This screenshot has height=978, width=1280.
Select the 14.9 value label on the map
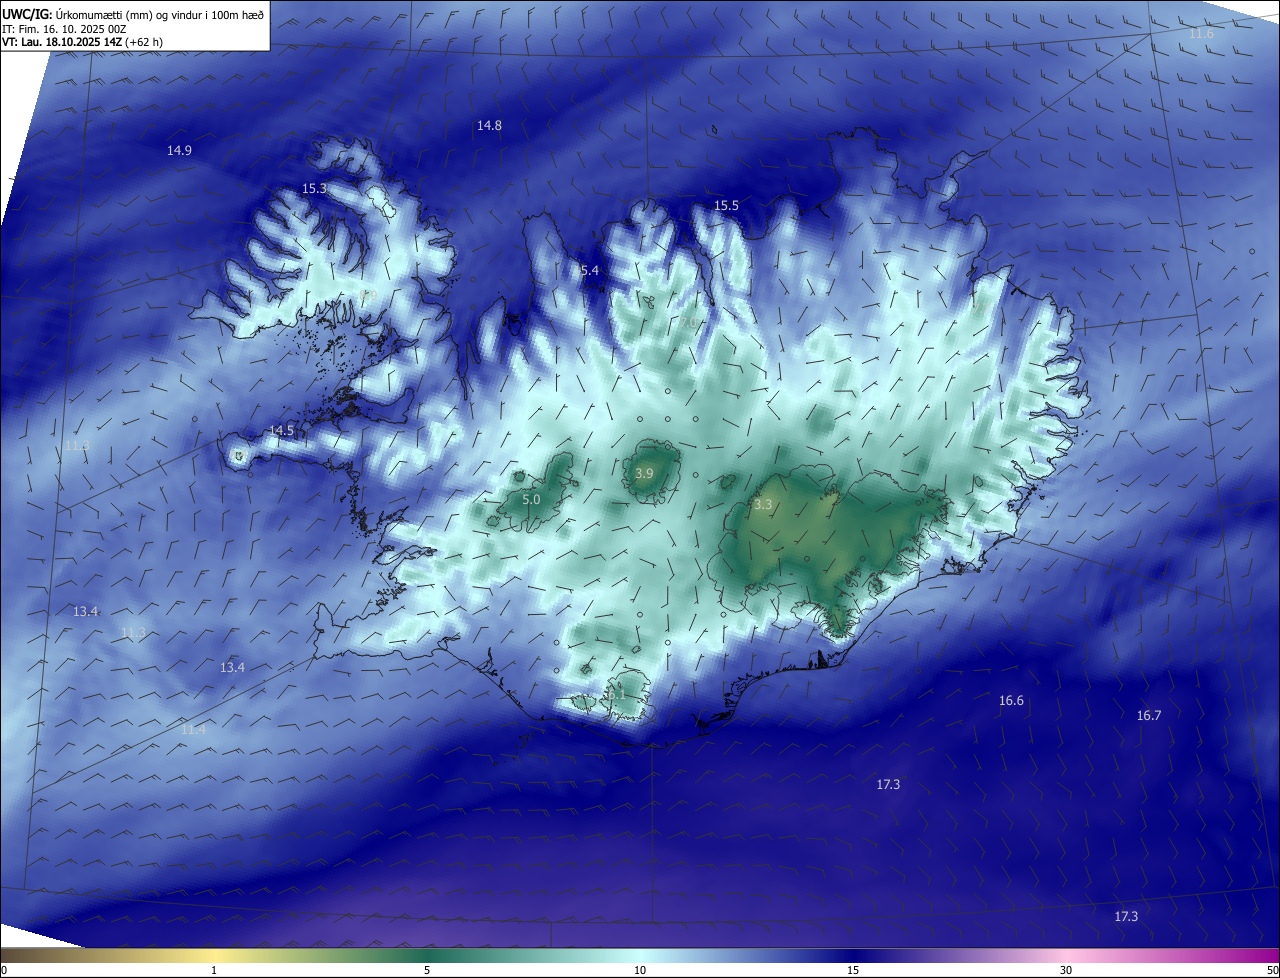179,150
